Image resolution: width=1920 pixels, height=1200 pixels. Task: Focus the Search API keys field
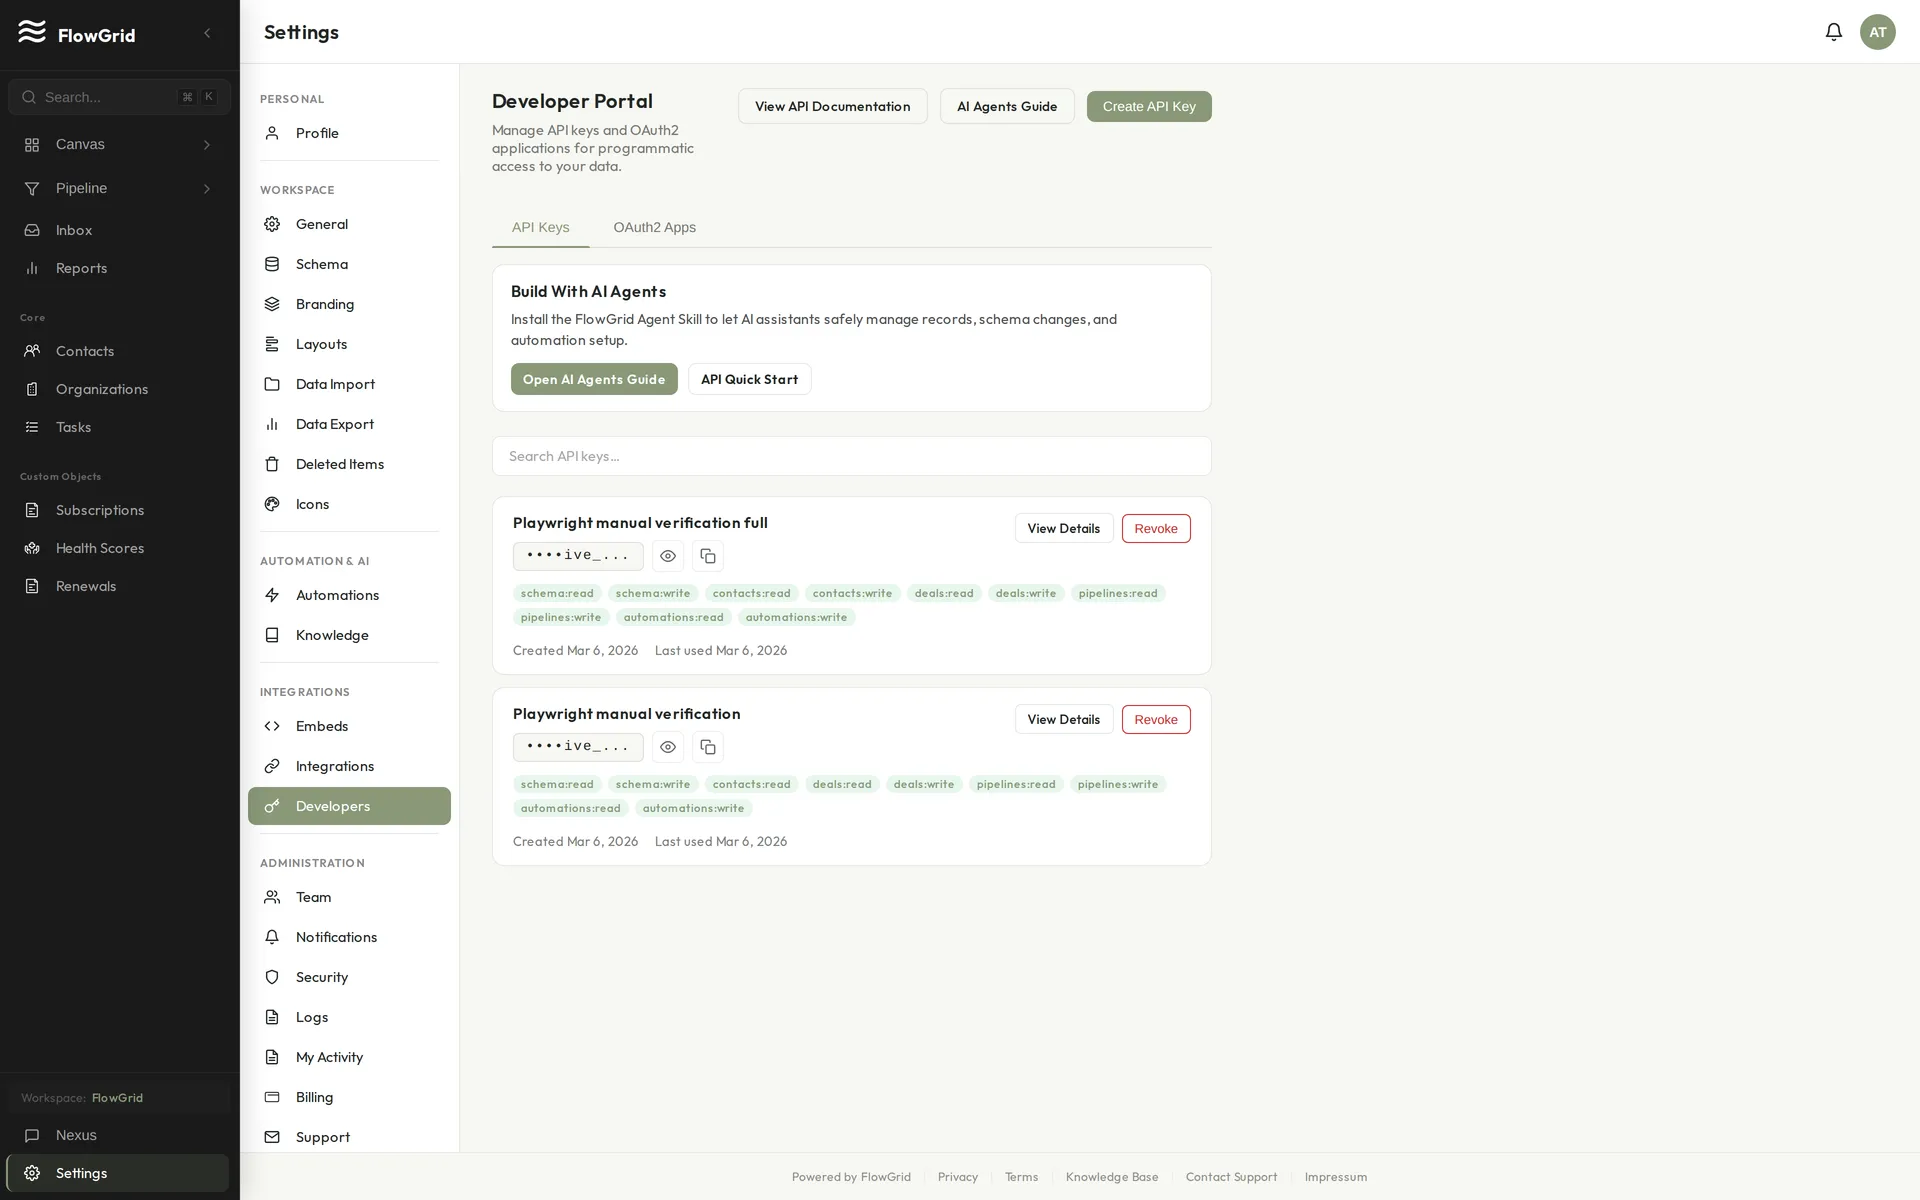pos(851,456)
